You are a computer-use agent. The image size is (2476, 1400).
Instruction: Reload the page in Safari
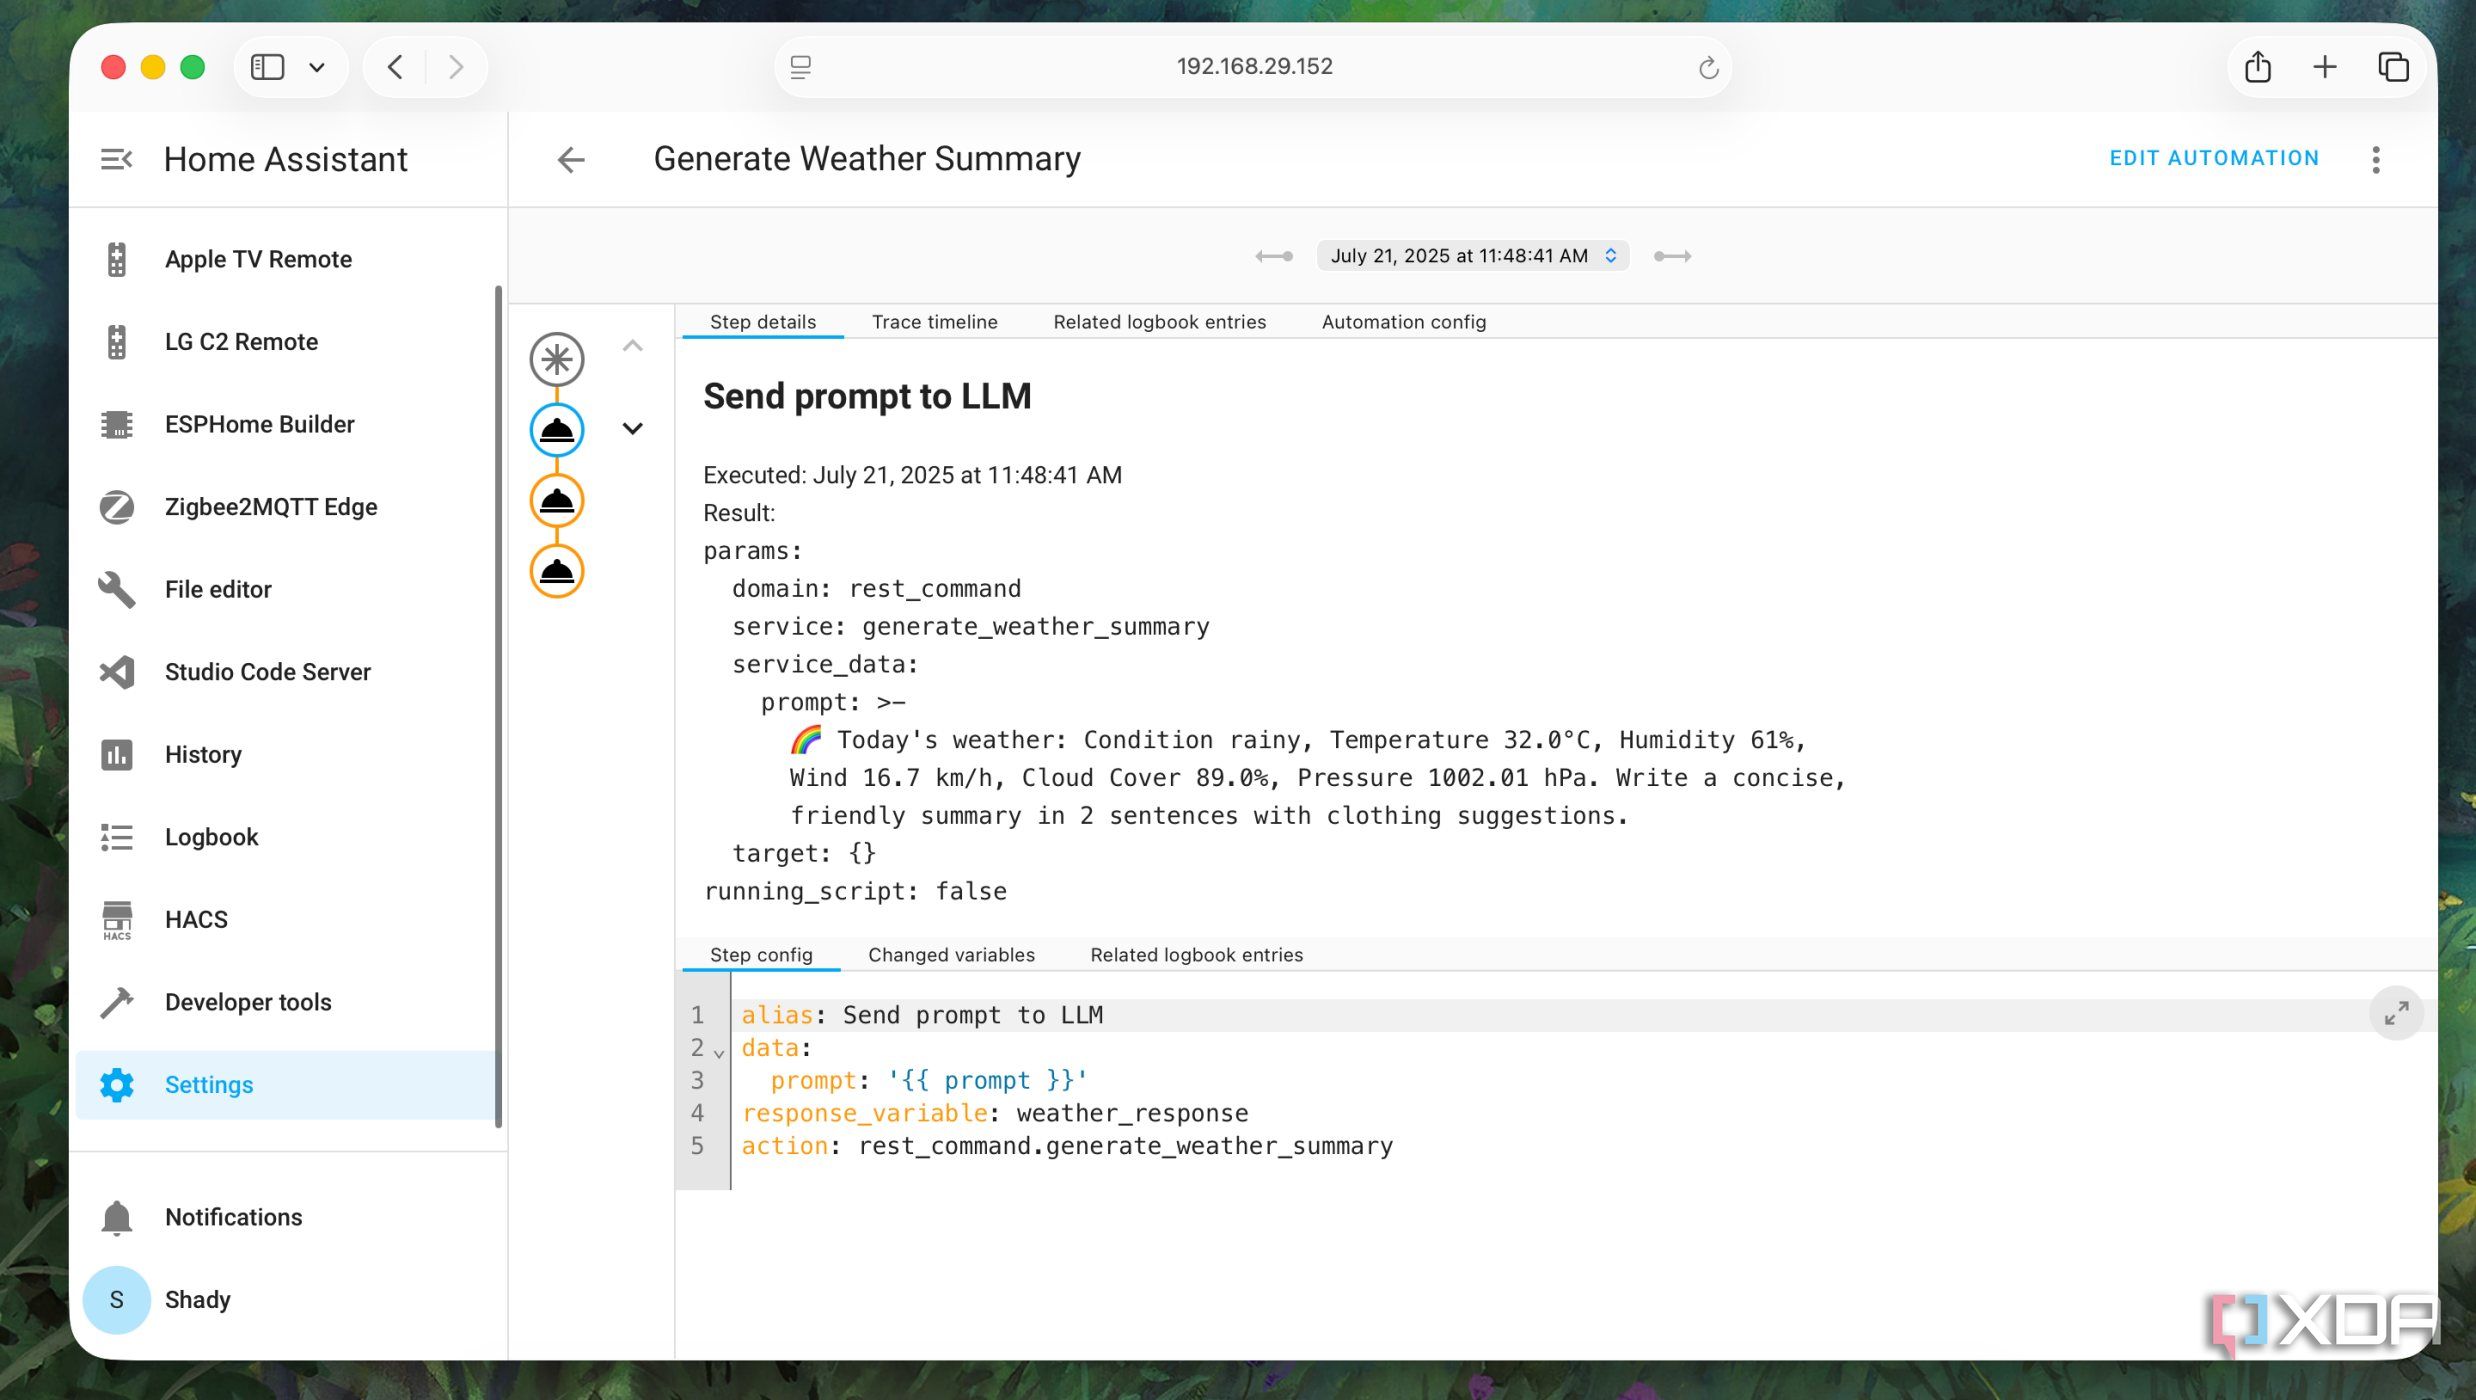(x=1708, y=67)
